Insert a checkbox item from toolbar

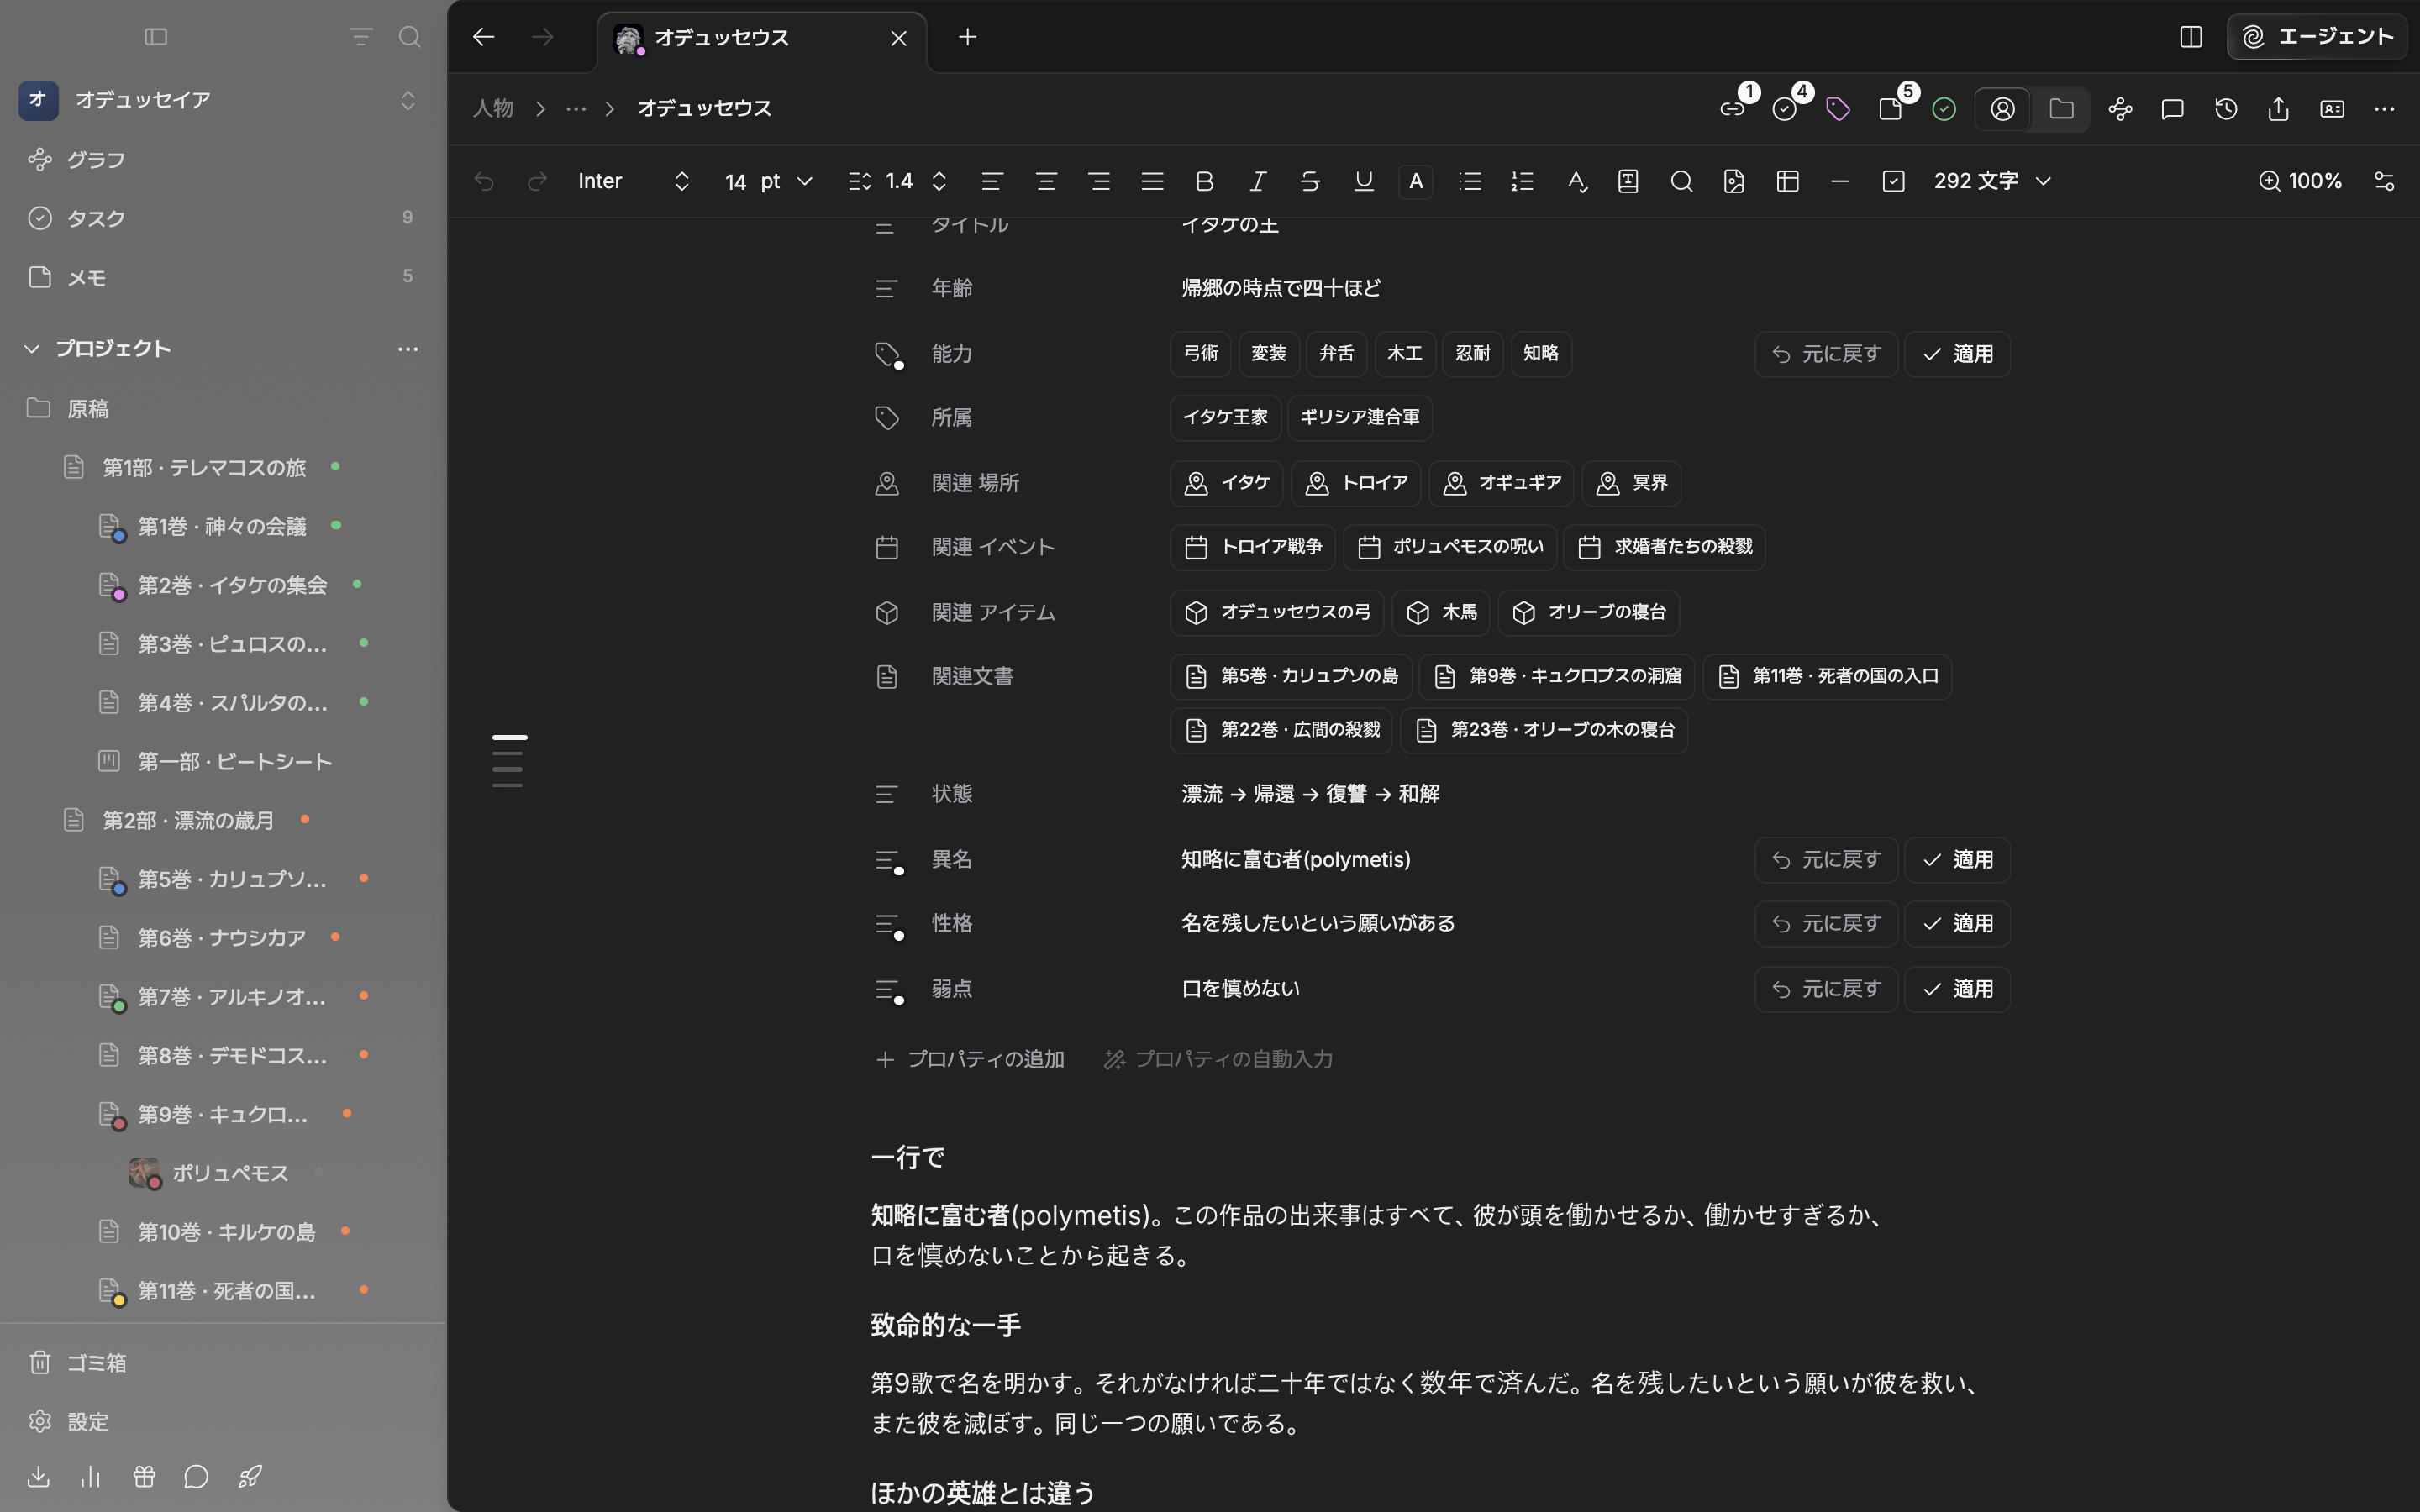tap(1893, 181)
